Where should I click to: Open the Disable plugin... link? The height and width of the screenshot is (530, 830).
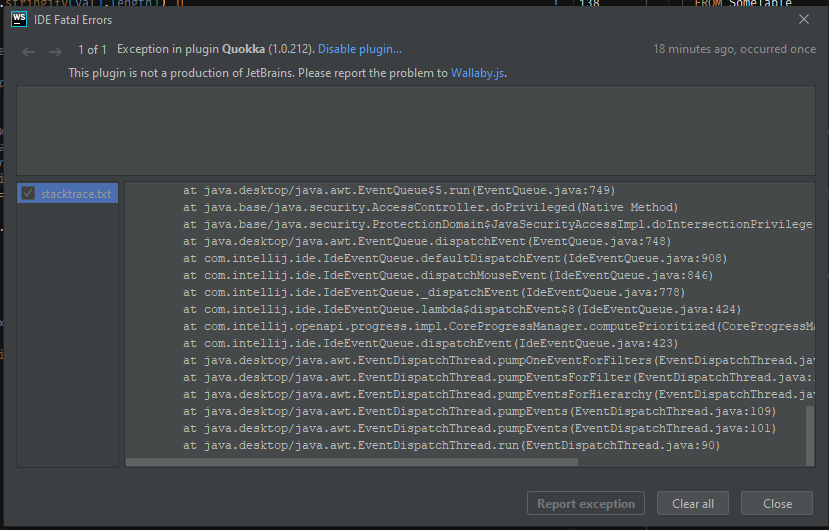tap(359, 49)
